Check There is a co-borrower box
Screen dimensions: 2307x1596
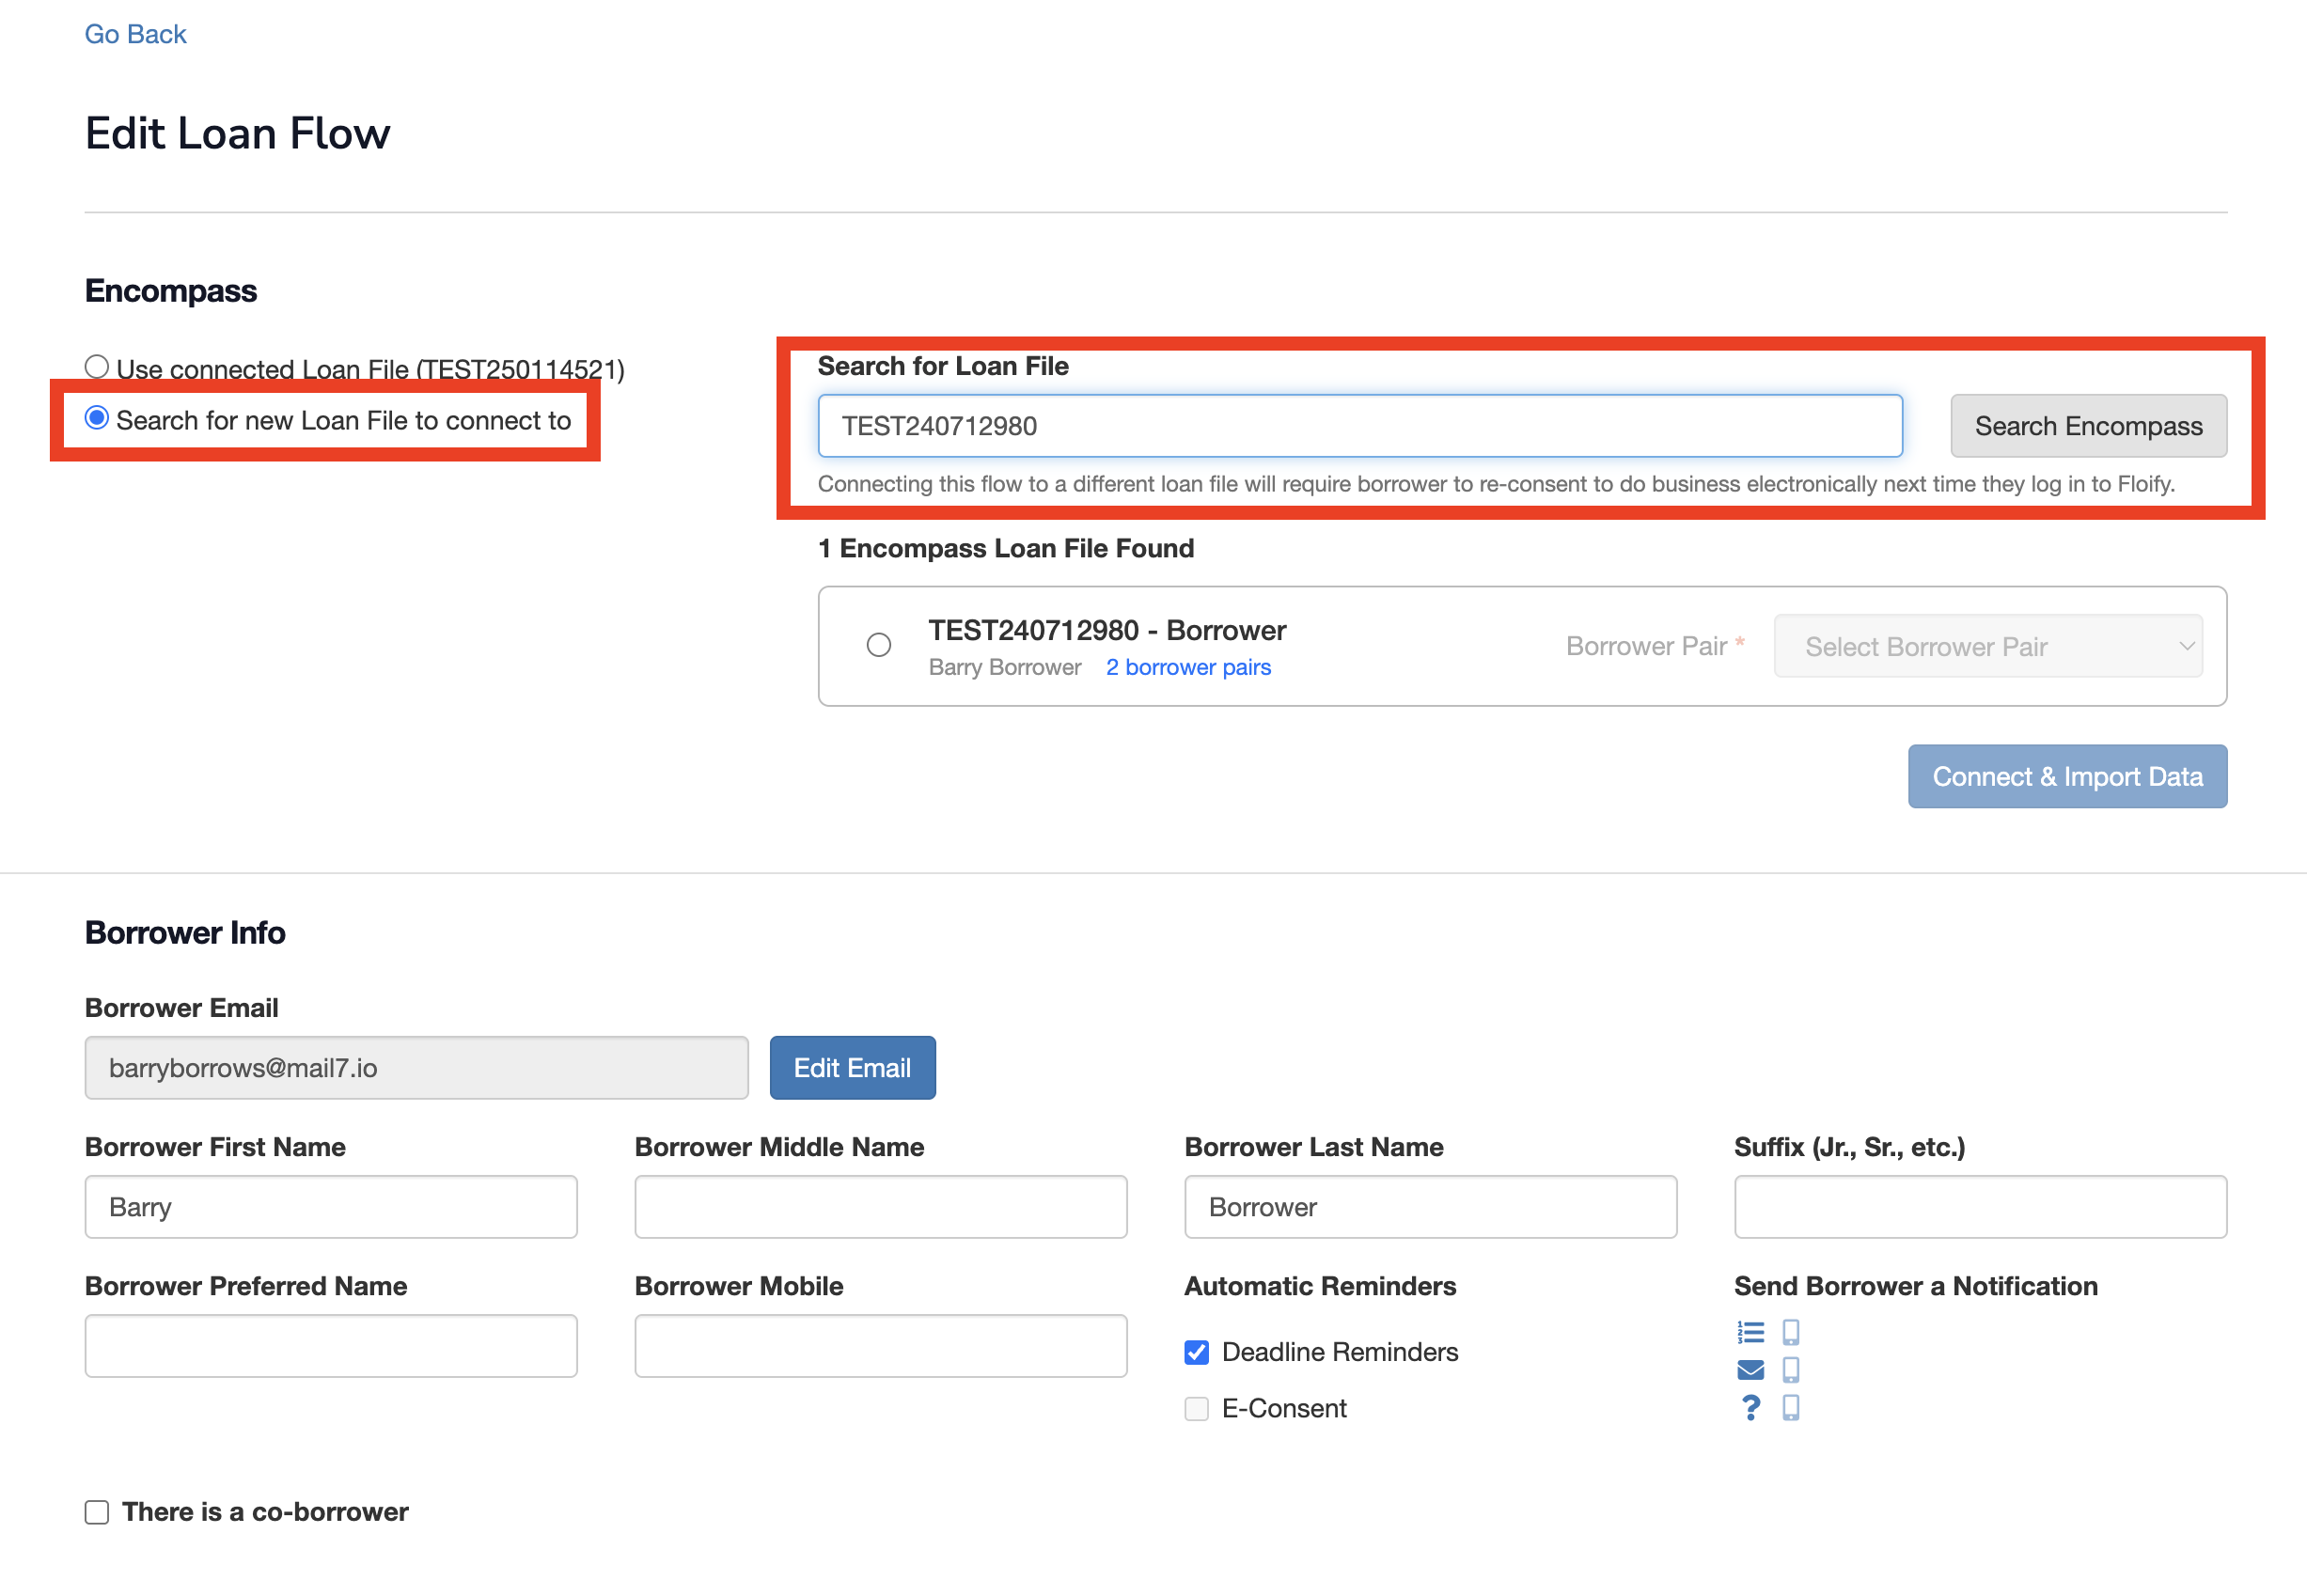pos(97,1512)
